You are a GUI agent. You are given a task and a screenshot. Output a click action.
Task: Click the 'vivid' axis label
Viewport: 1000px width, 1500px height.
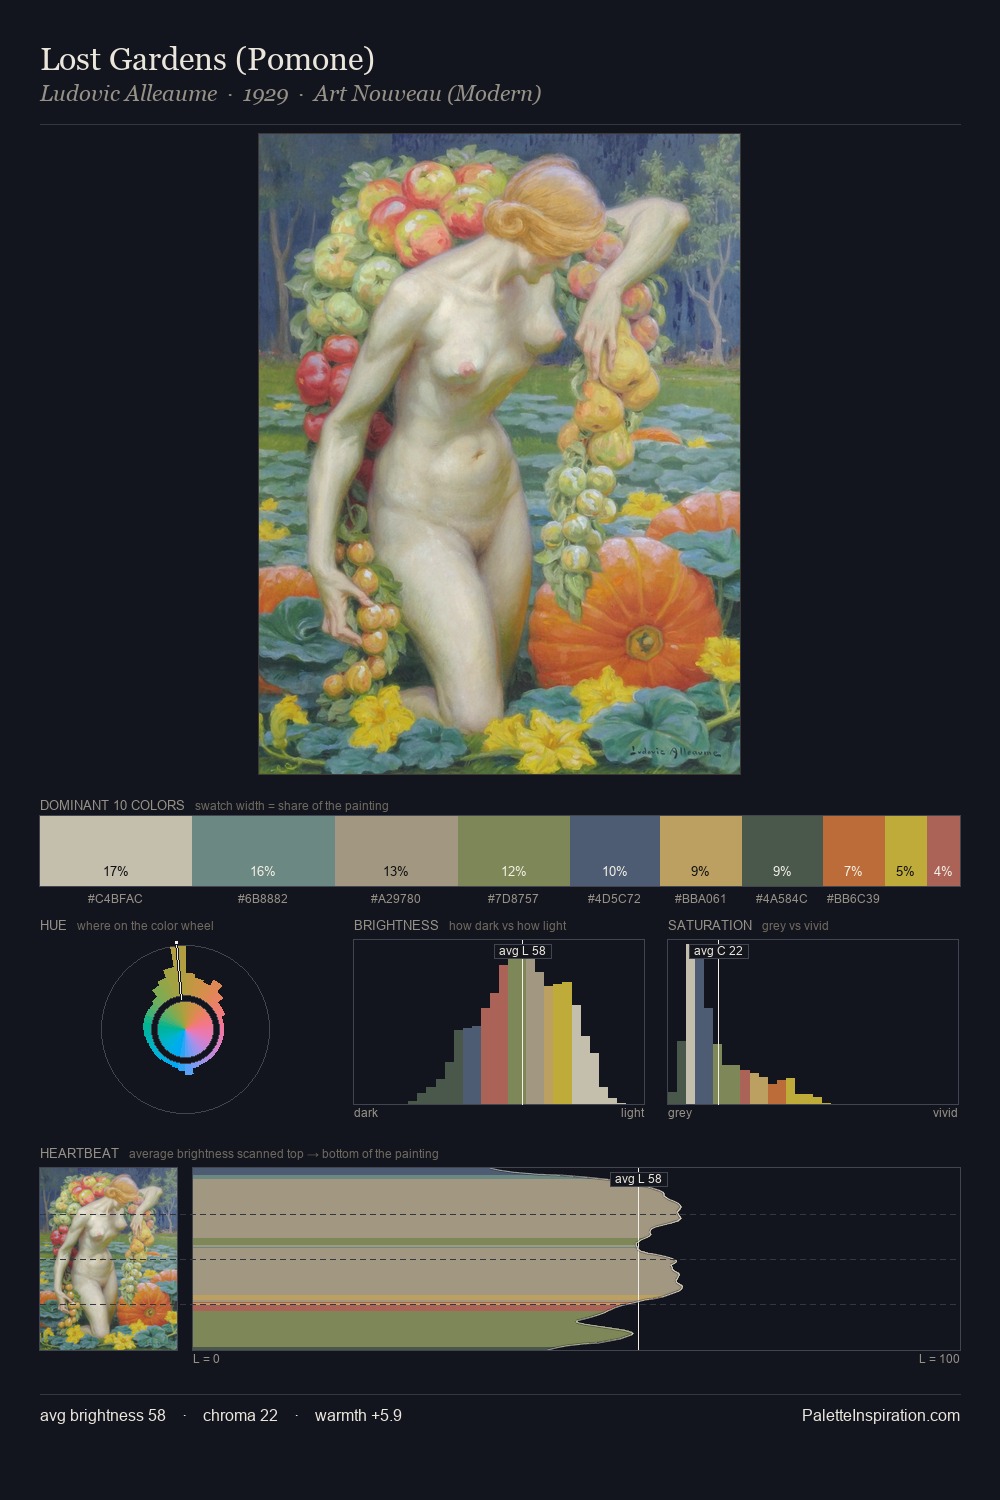click(945, 1113)
